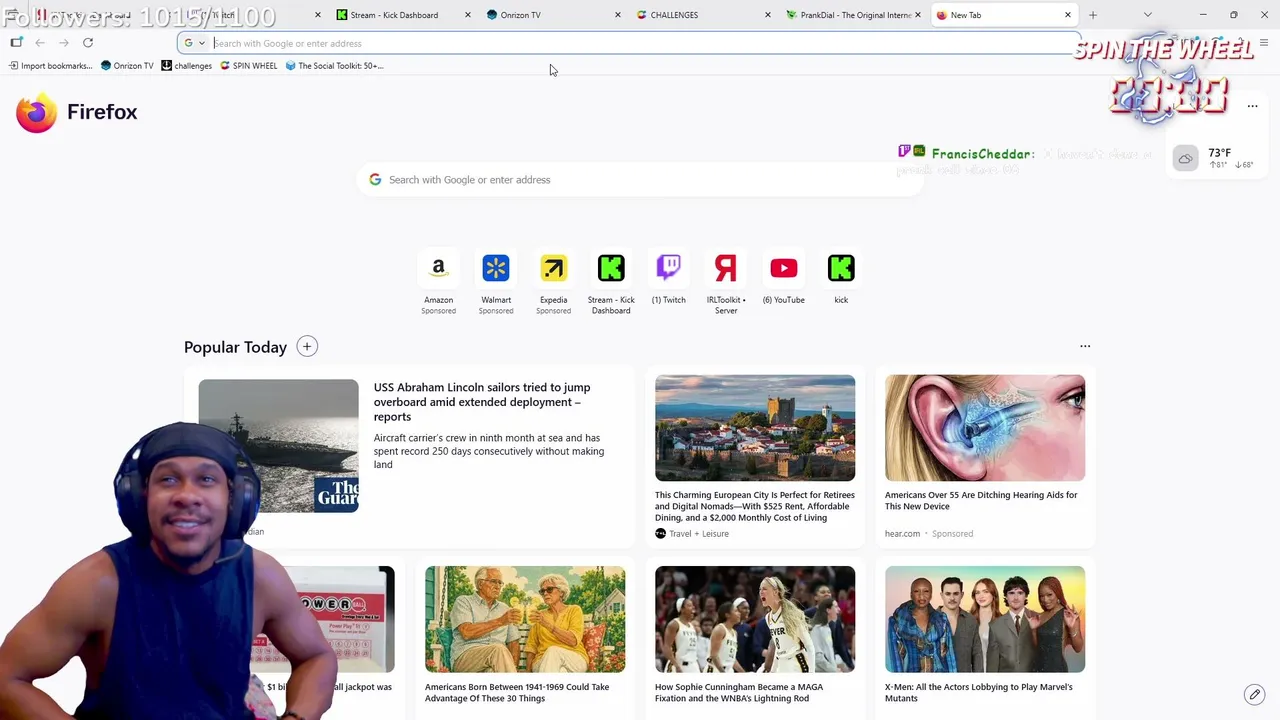Open Americans Over 55 hearing aids story
This screenshot has height=720, width=1280.
[x=981, y=500]
